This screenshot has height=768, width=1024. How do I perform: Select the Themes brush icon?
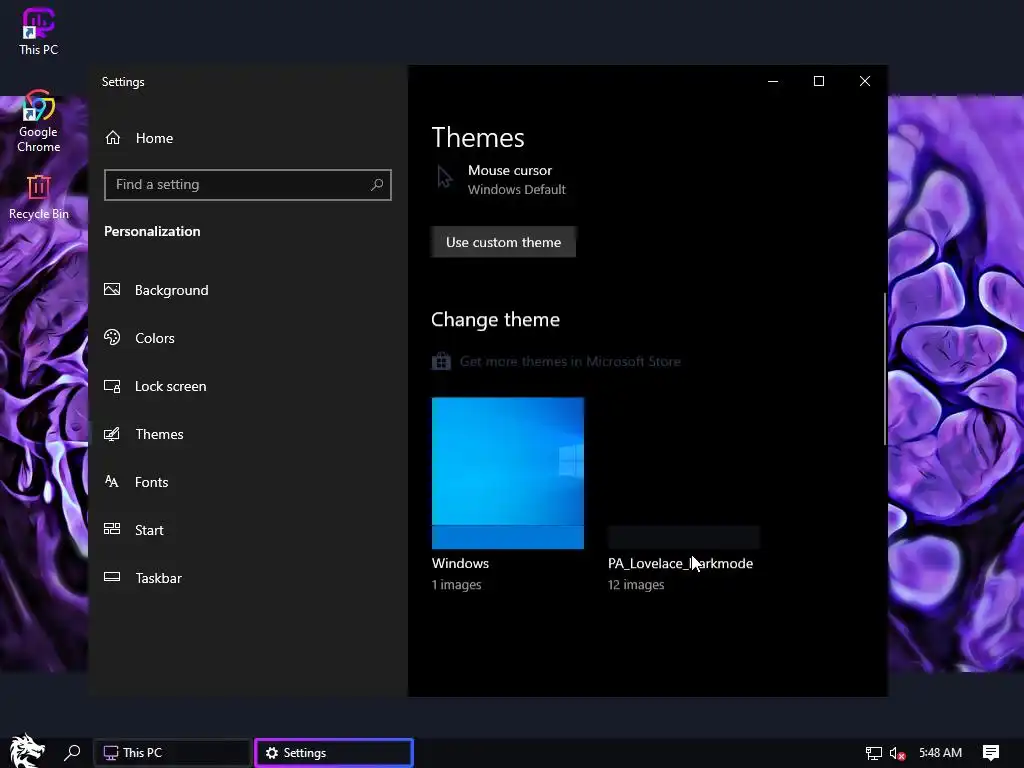pos(112,434)
